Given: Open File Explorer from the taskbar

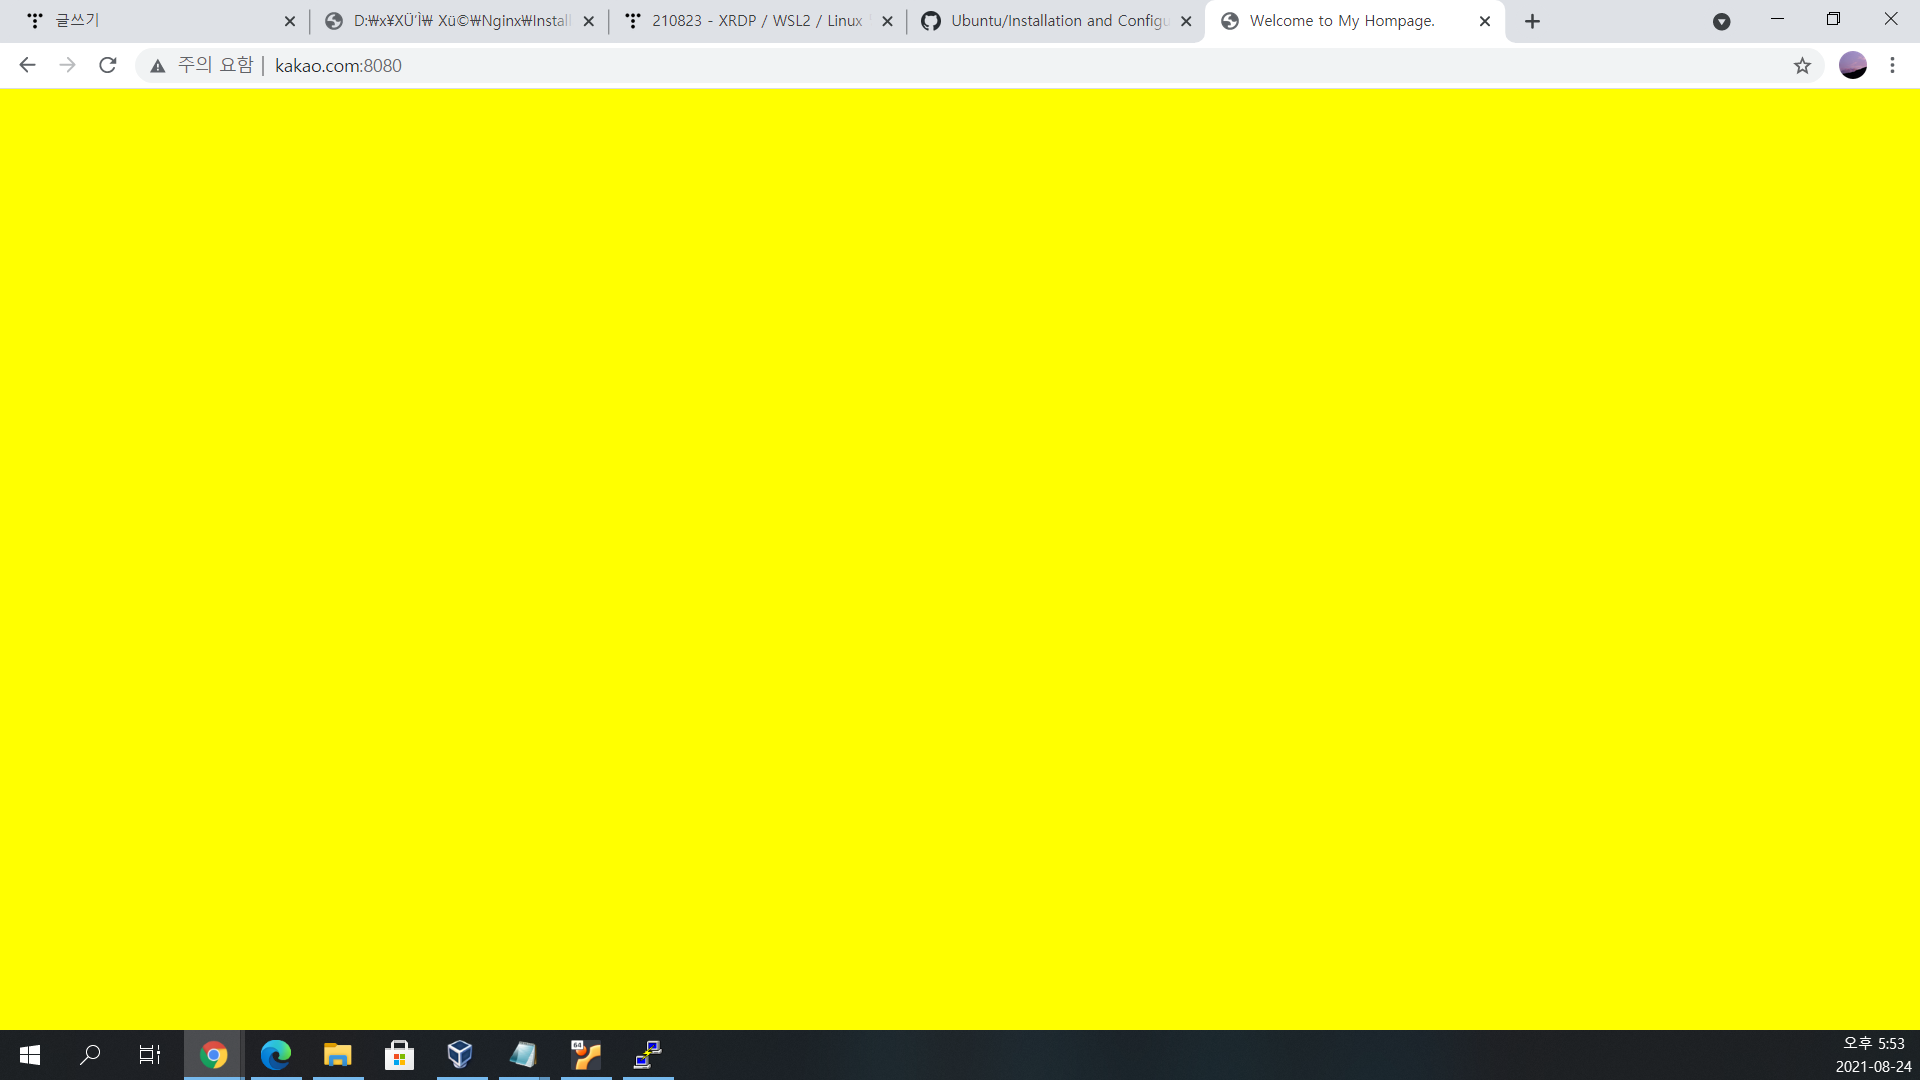Looking at the screenshot, I should point(337,1055).
